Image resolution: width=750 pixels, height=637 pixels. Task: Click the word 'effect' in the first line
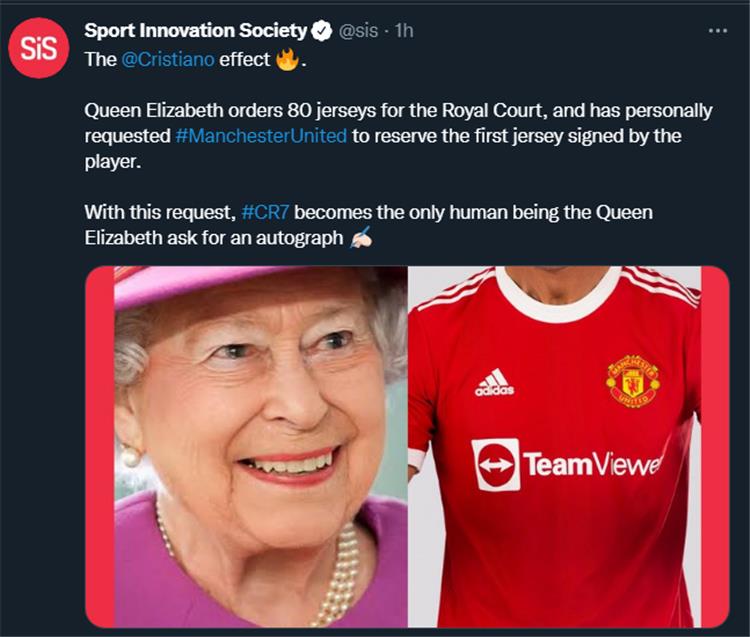pyautogui.click(x=245, y=60)
